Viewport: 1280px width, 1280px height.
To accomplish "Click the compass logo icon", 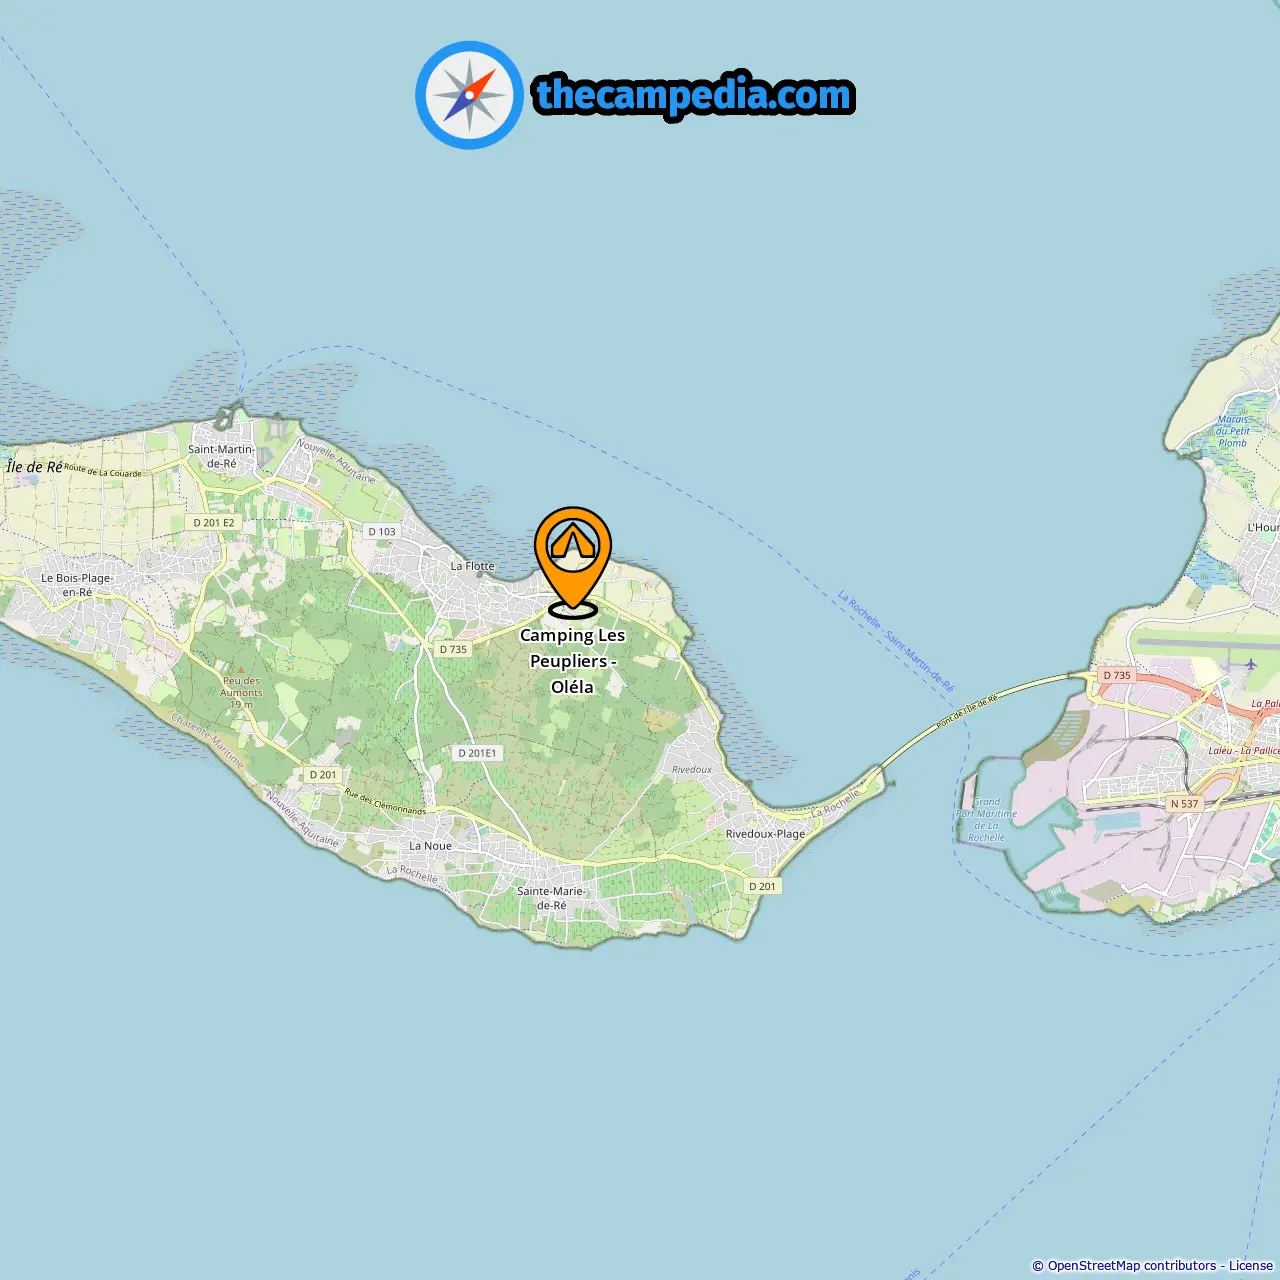I will pos(469,95).
